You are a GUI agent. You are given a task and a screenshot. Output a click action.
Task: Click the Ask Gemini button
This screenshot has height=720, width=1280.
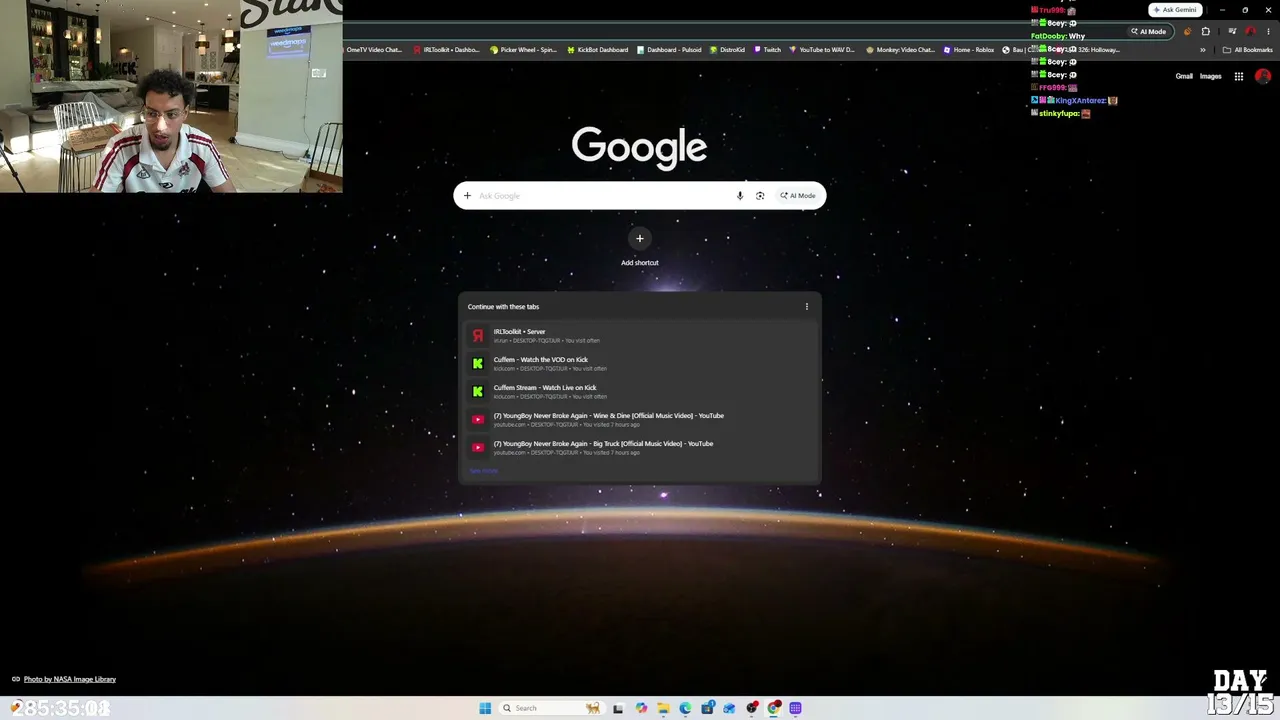click(x=1175, y=10)
